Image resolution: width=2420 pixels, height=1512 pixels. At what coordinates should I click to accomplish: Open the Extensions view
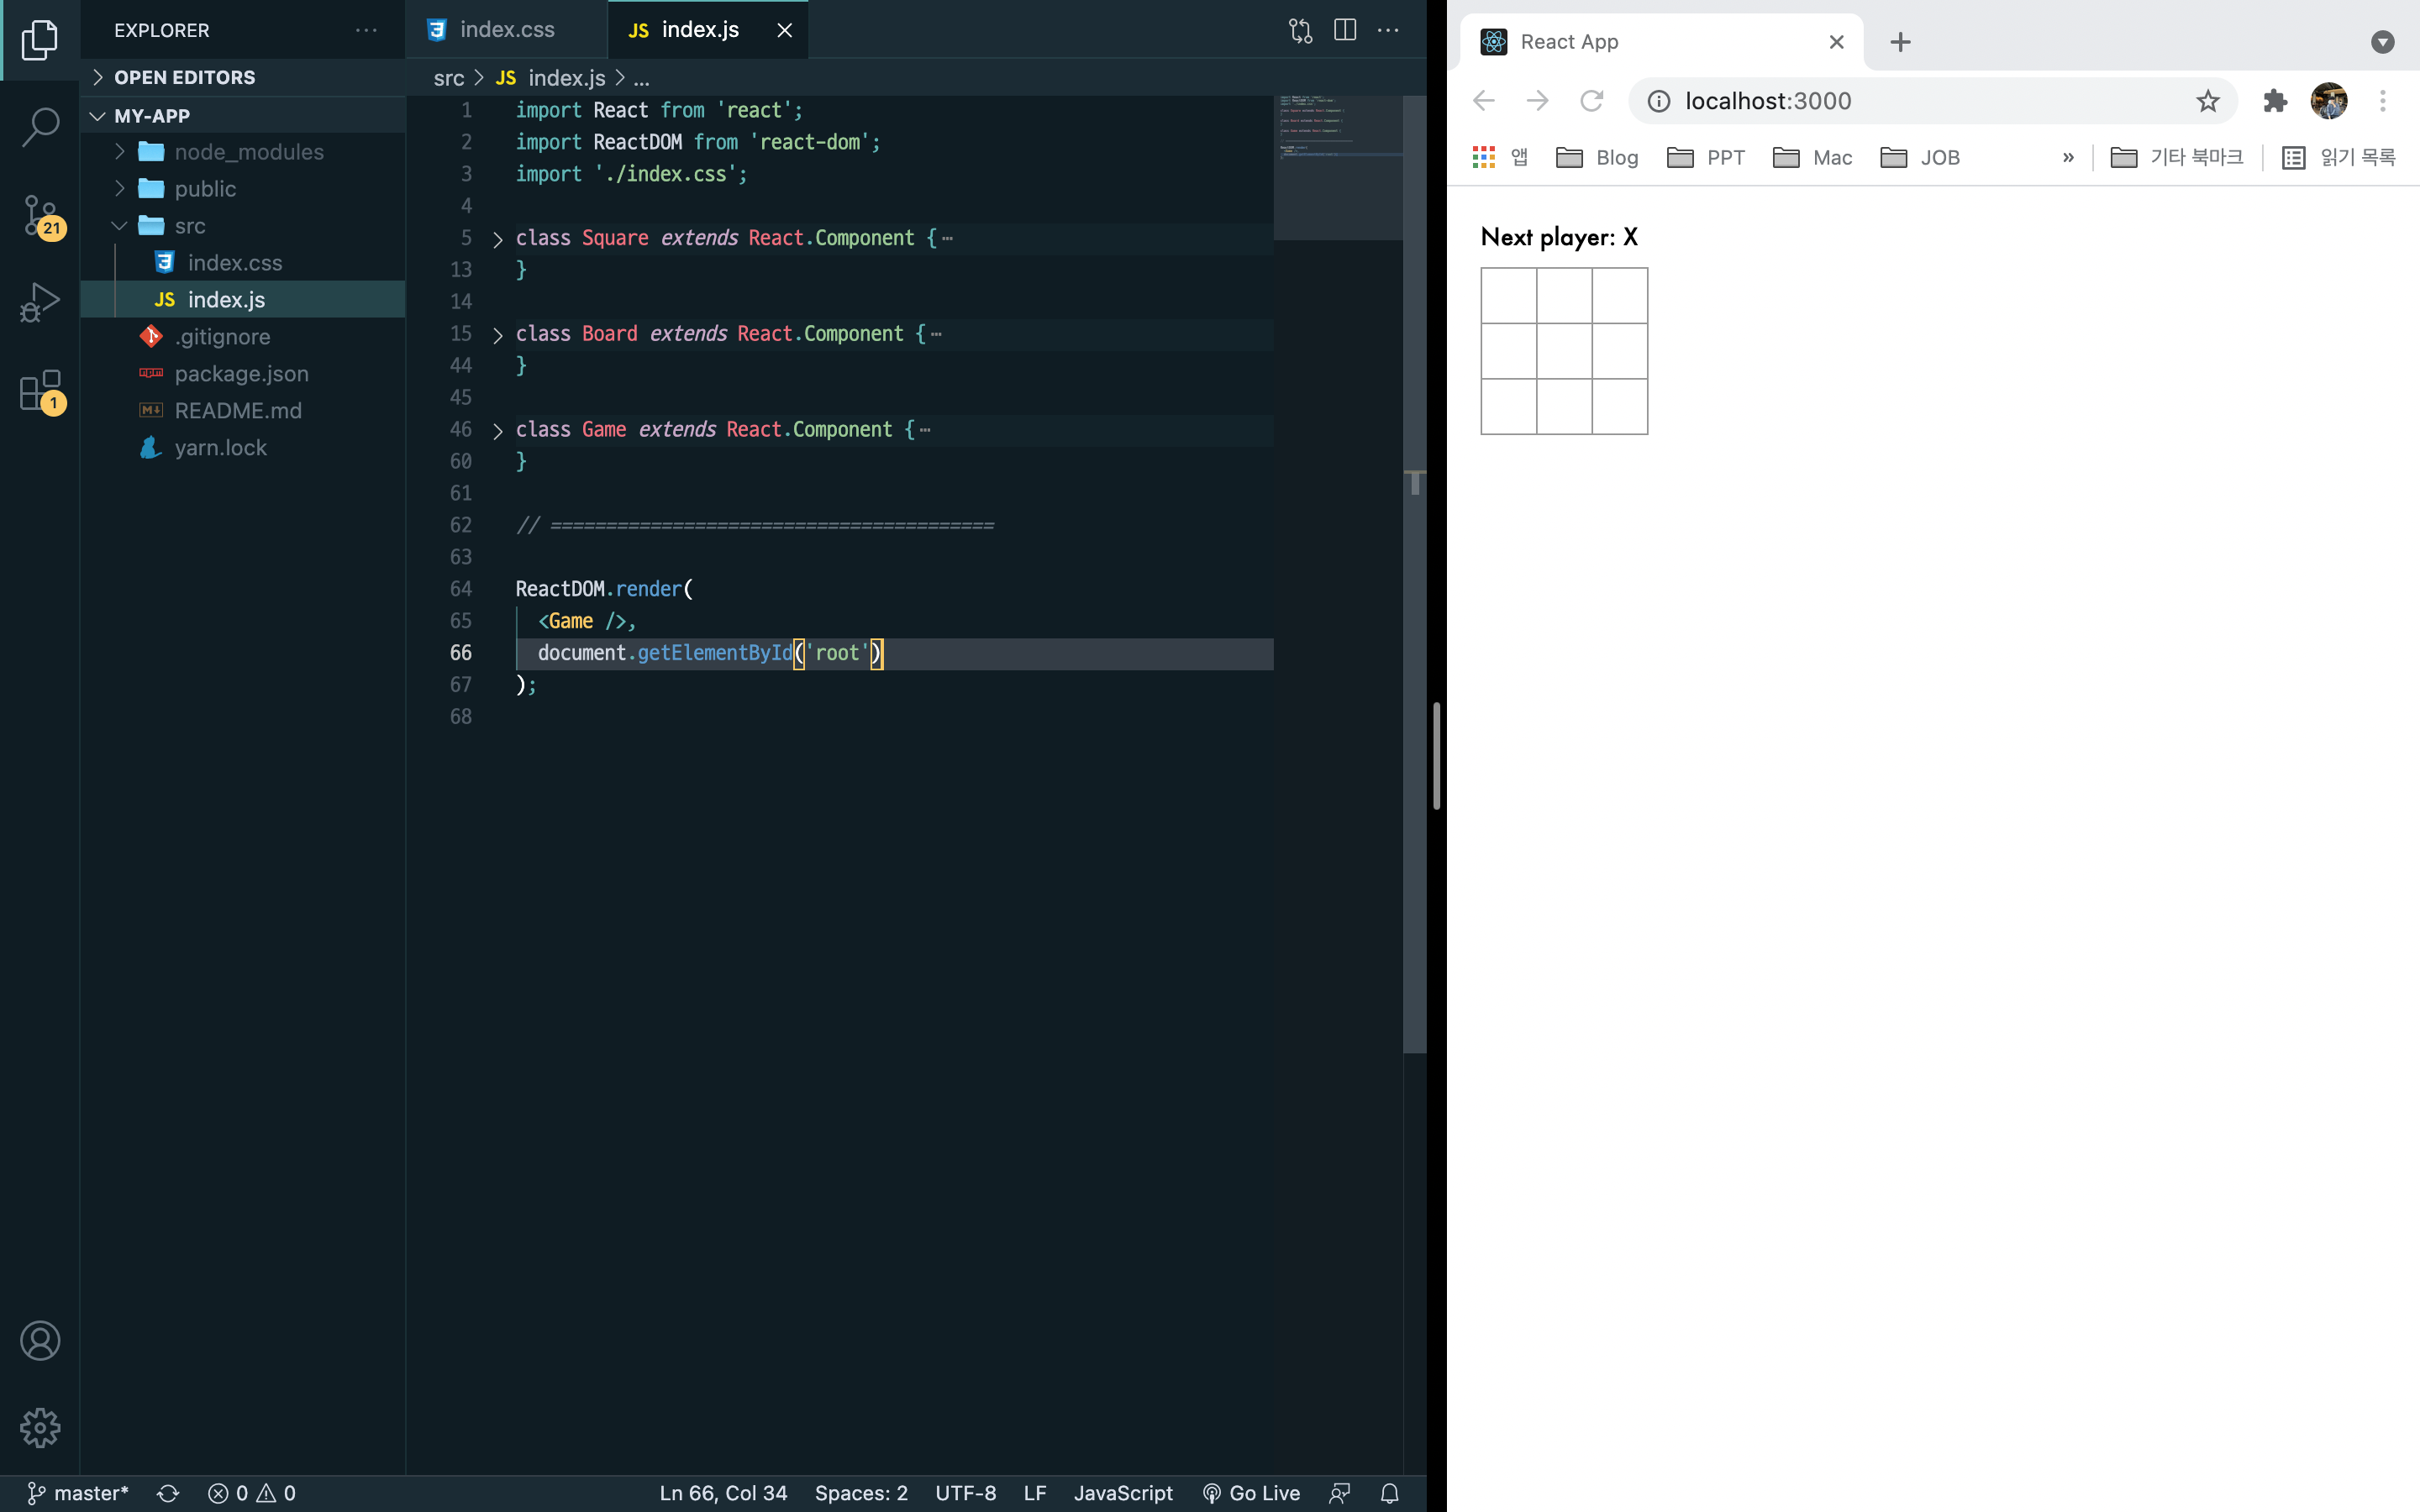[40, 391]
